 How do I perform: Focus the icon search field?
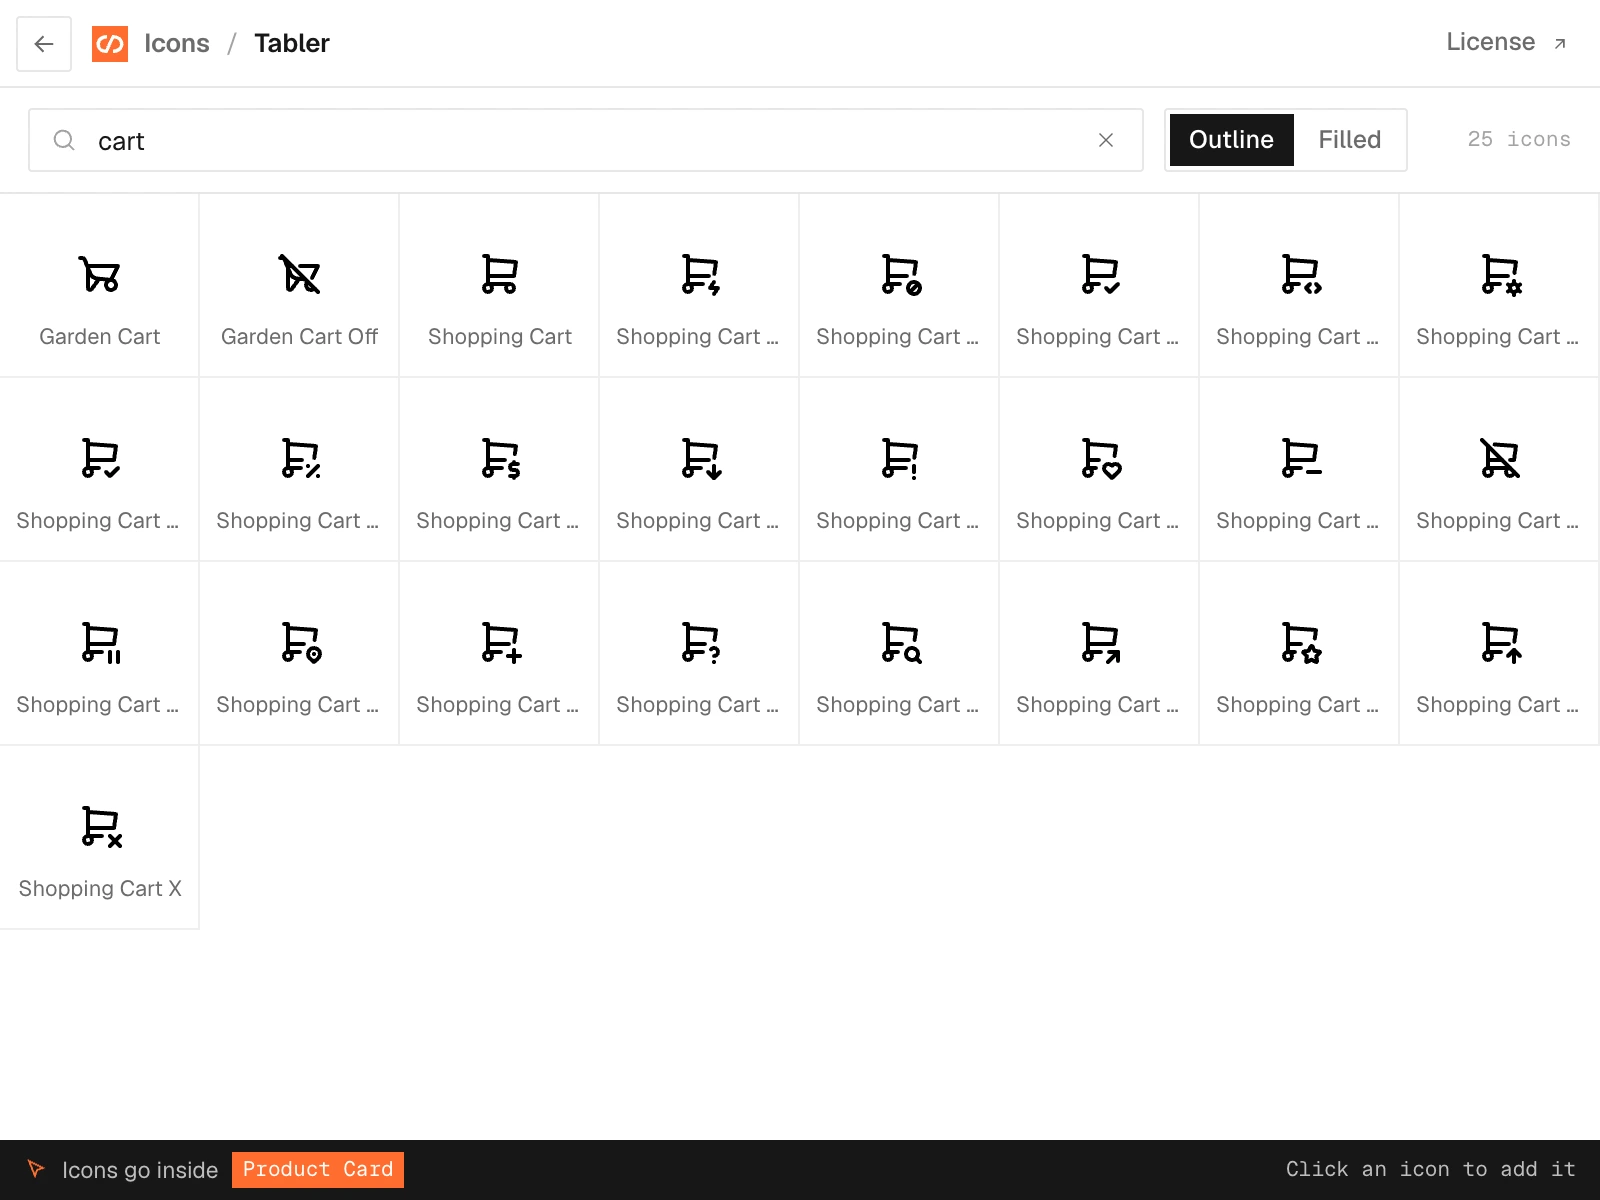click(x=586, y=140)
